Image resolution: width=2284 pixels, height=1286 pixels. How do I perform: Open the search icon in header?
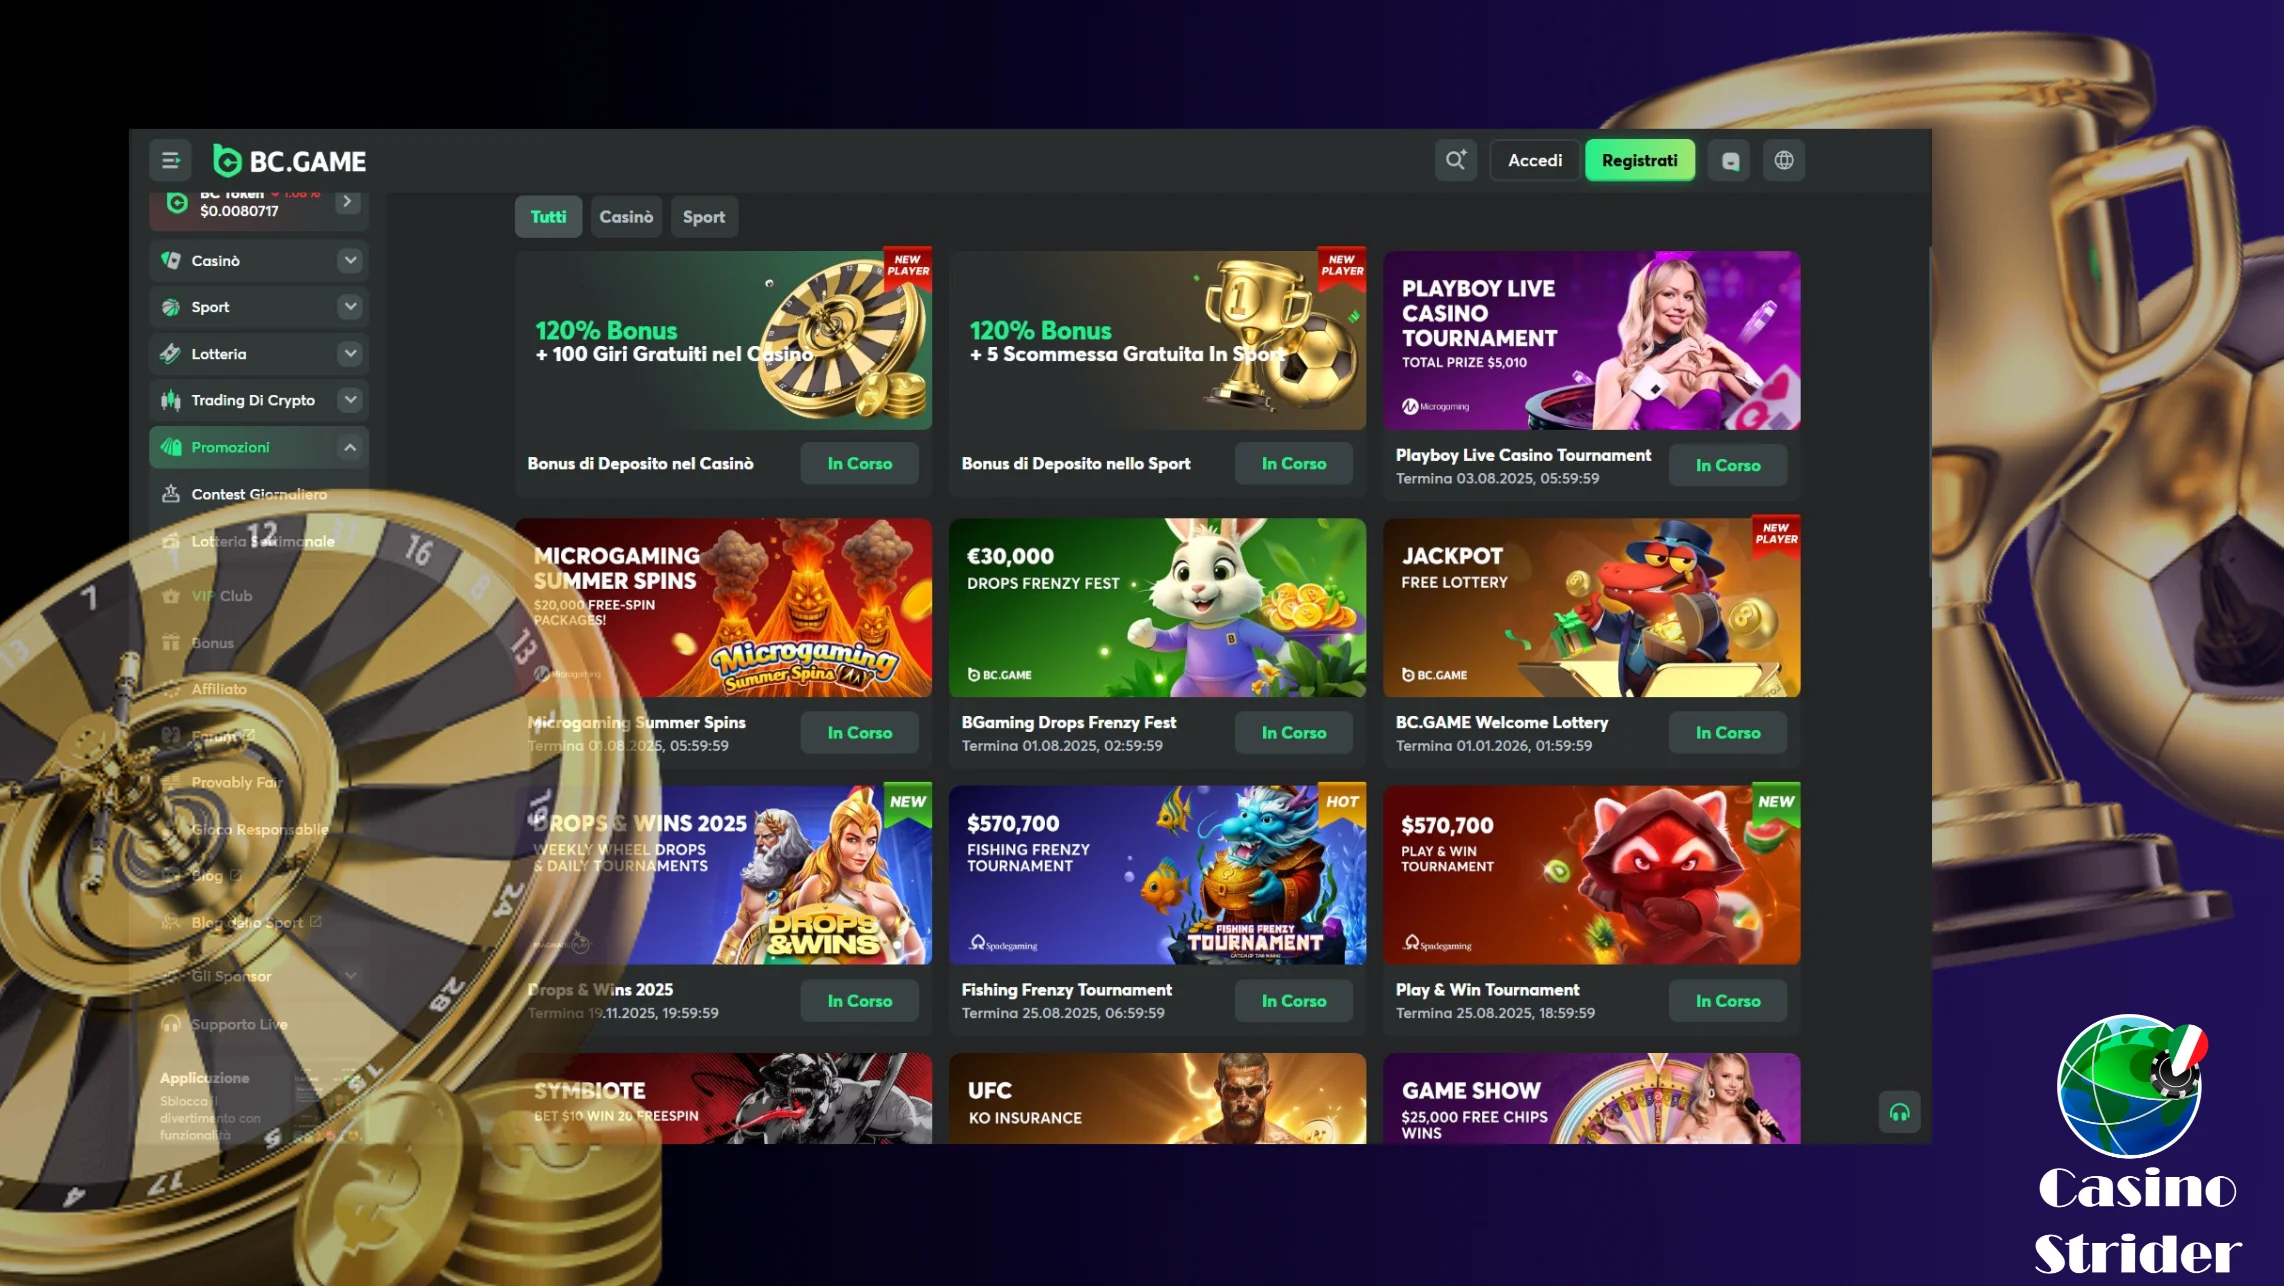click(x=1455, y=160)
